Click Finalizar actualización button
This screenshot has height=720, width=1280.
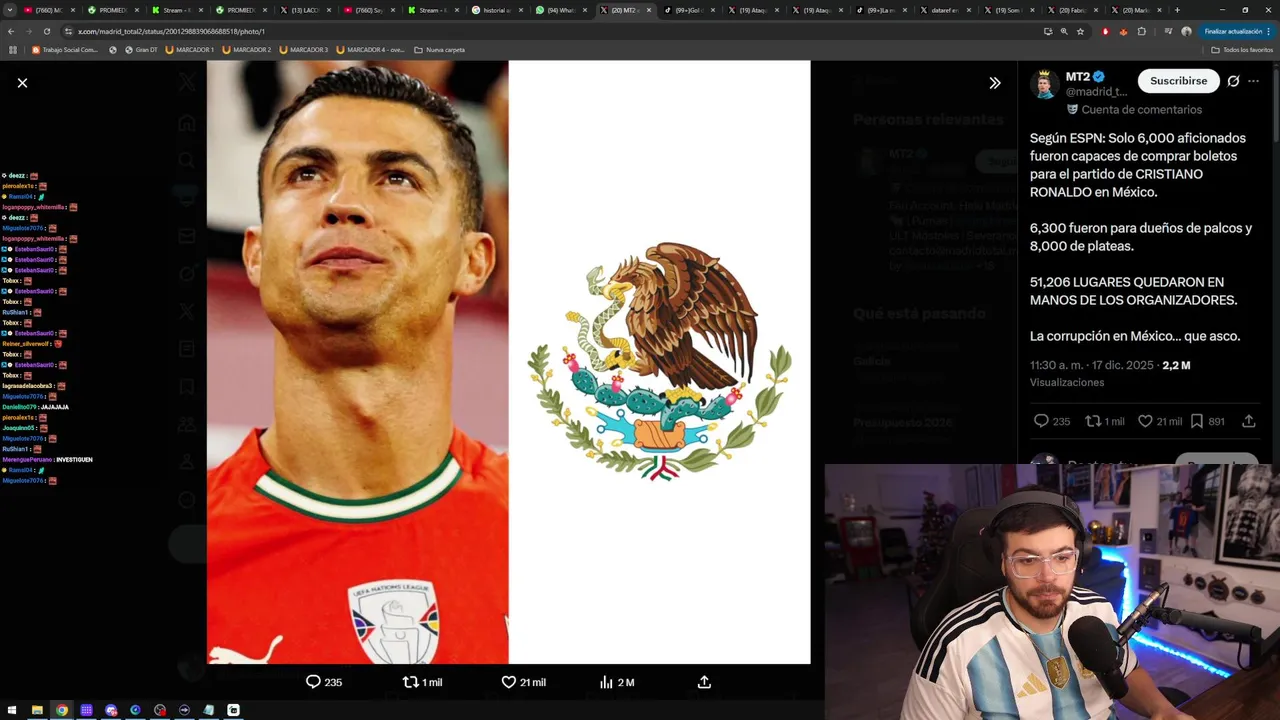[1237, 31]
